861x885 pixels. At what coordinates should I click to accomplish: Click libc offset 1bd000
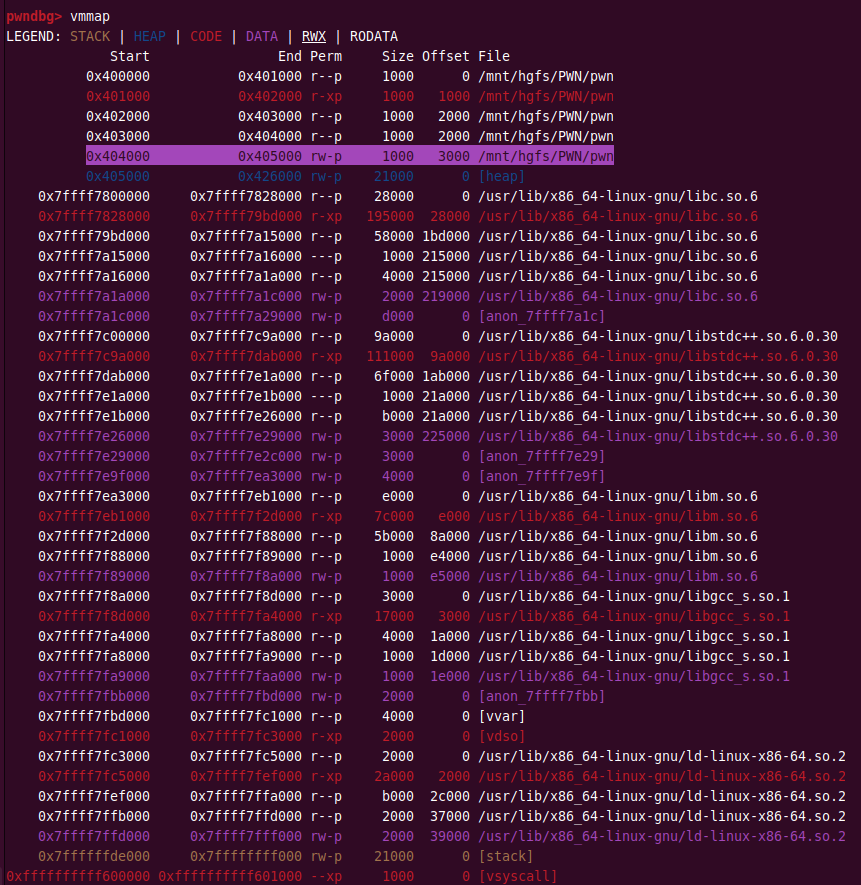(x=445, y=236)
